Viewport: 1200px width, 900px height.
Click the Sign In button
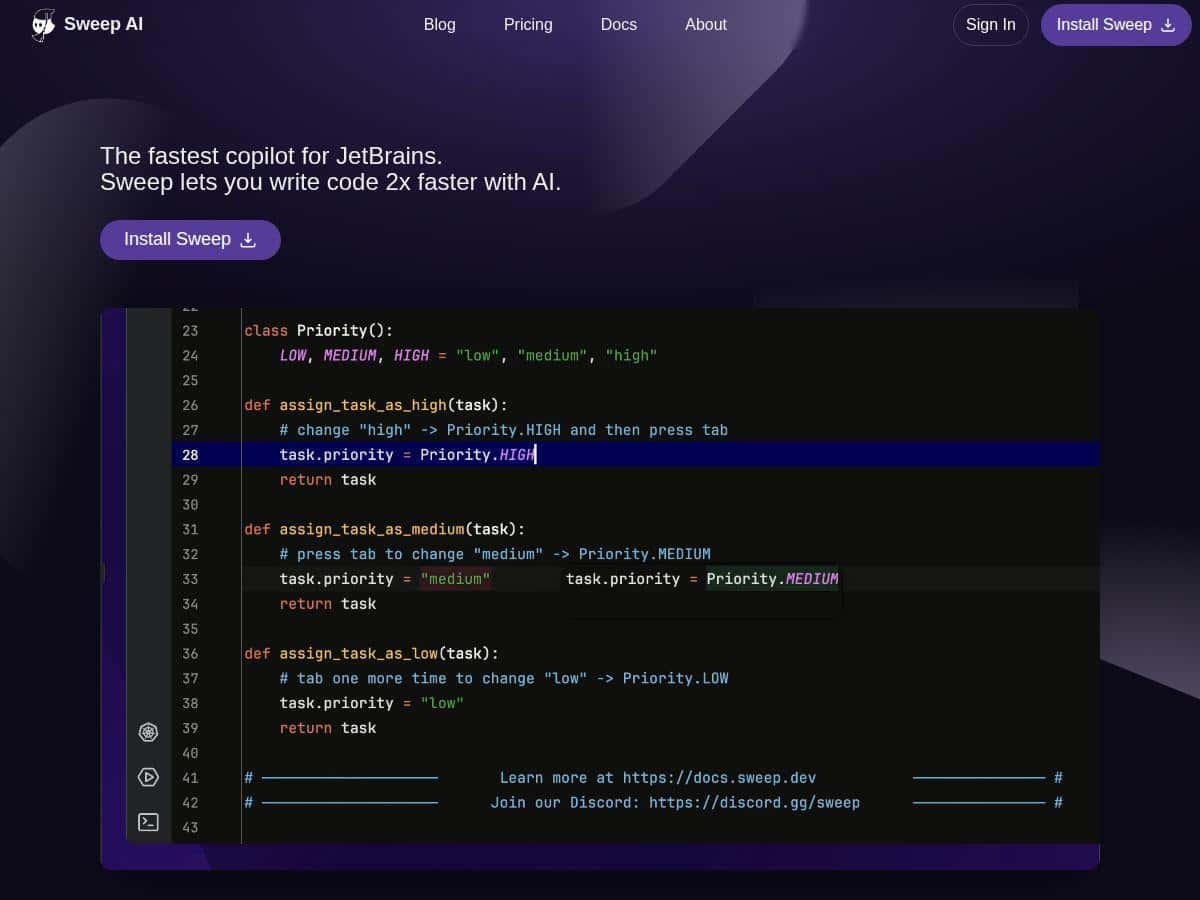990,24
